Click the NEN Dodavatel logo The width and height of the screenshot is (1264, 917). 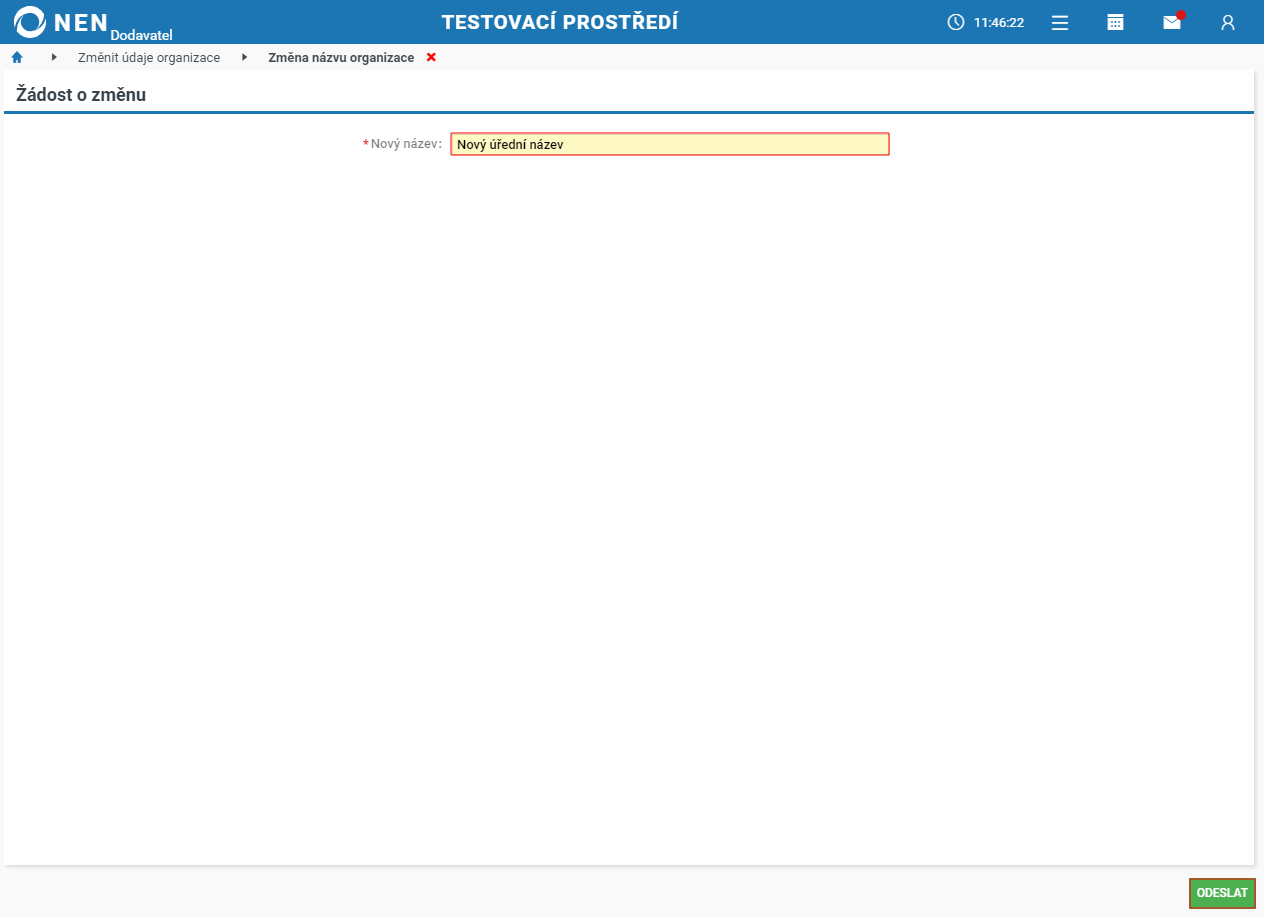(93, 22)
